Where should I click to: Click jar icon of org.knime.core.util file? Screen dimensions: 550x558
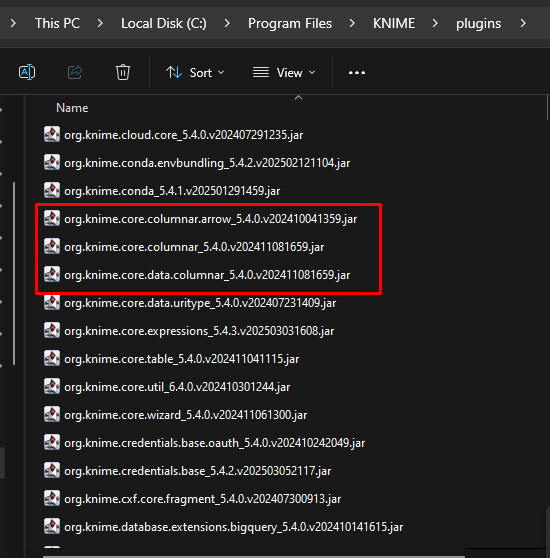click(x=52, y=386)
